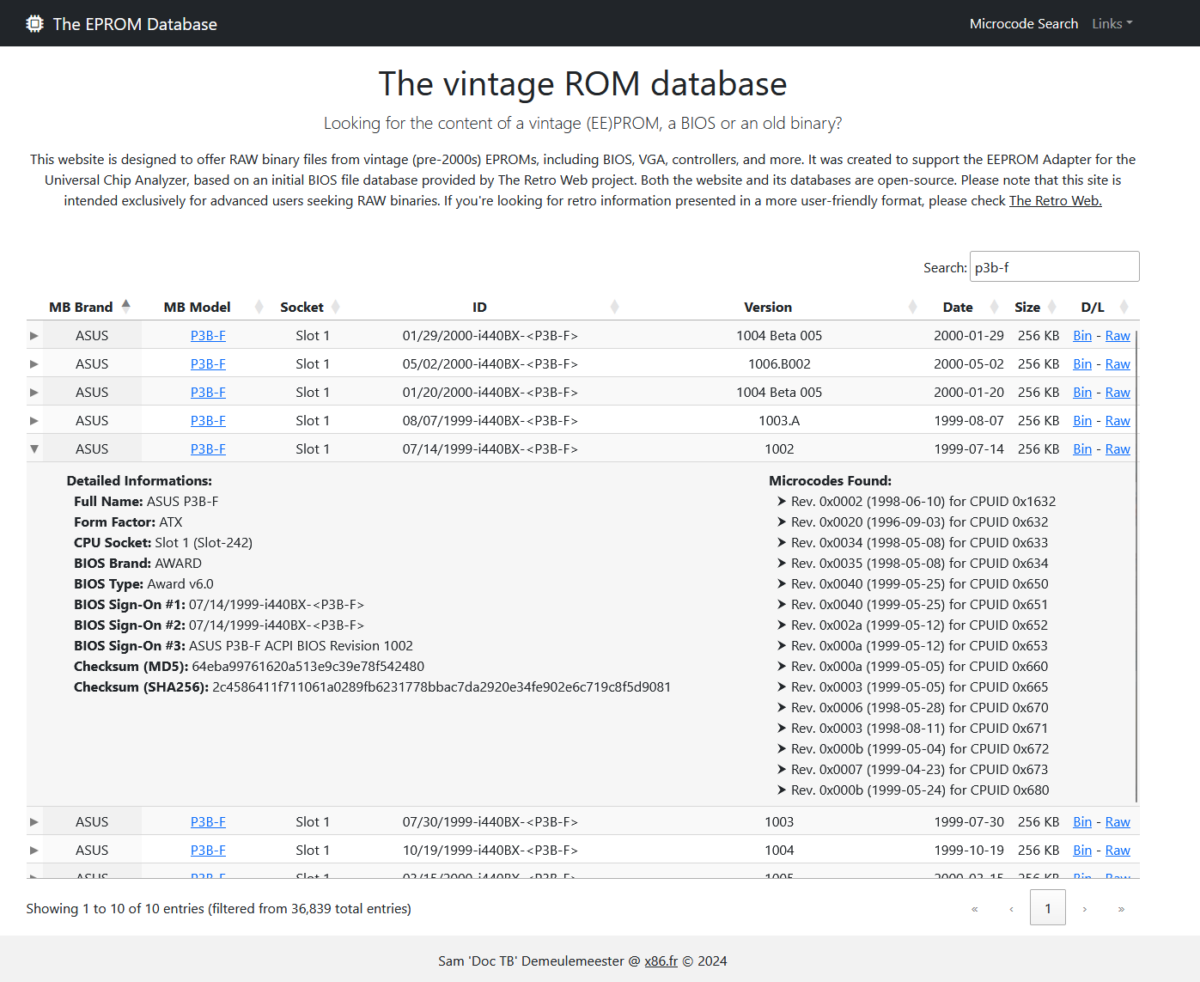Viewport: 1200px width, 982px height.
Task: Collapse the expanded 1002 BIOS row
Action: pyautogui.click(x=34, y=448)
